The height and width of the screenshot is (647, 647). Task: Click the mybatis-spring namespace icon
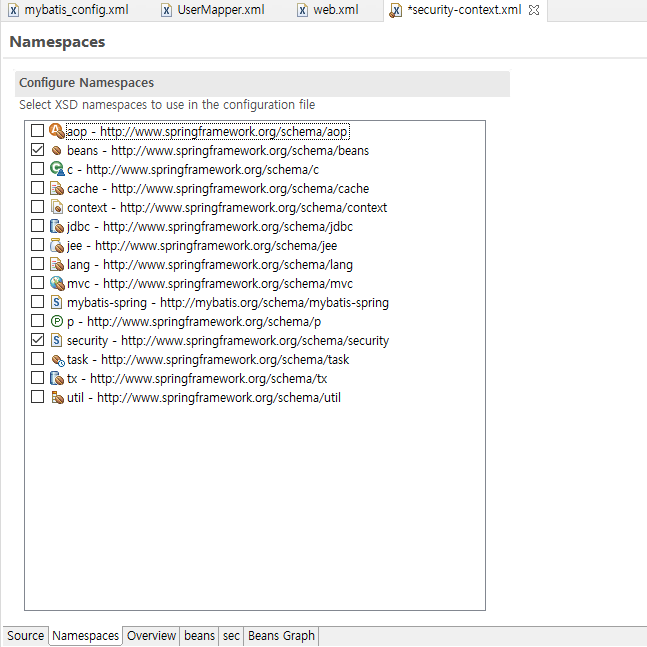57,302
